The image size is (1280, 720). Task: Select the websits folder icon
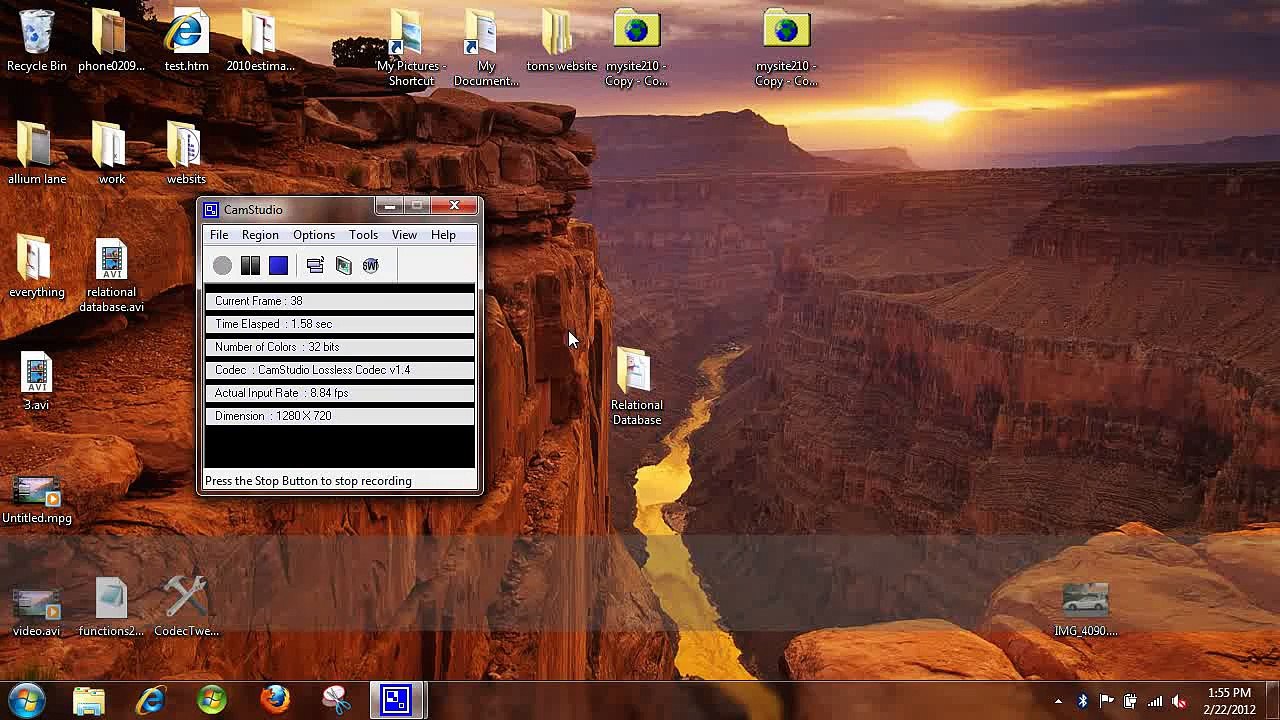point(186,154)
